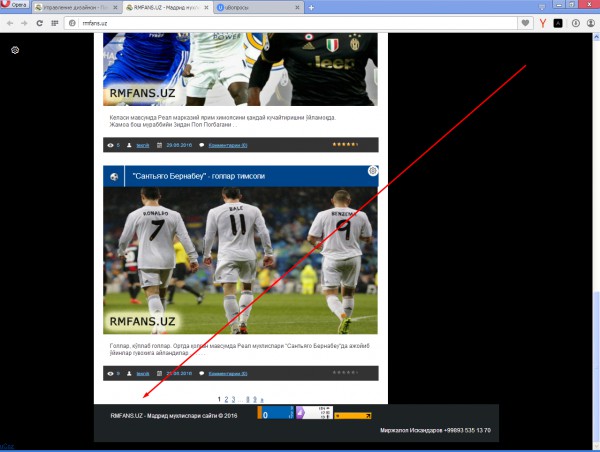Switch to the first design management tab
The width and height of the screenshot is (600, 452).
tap(76, 8)
